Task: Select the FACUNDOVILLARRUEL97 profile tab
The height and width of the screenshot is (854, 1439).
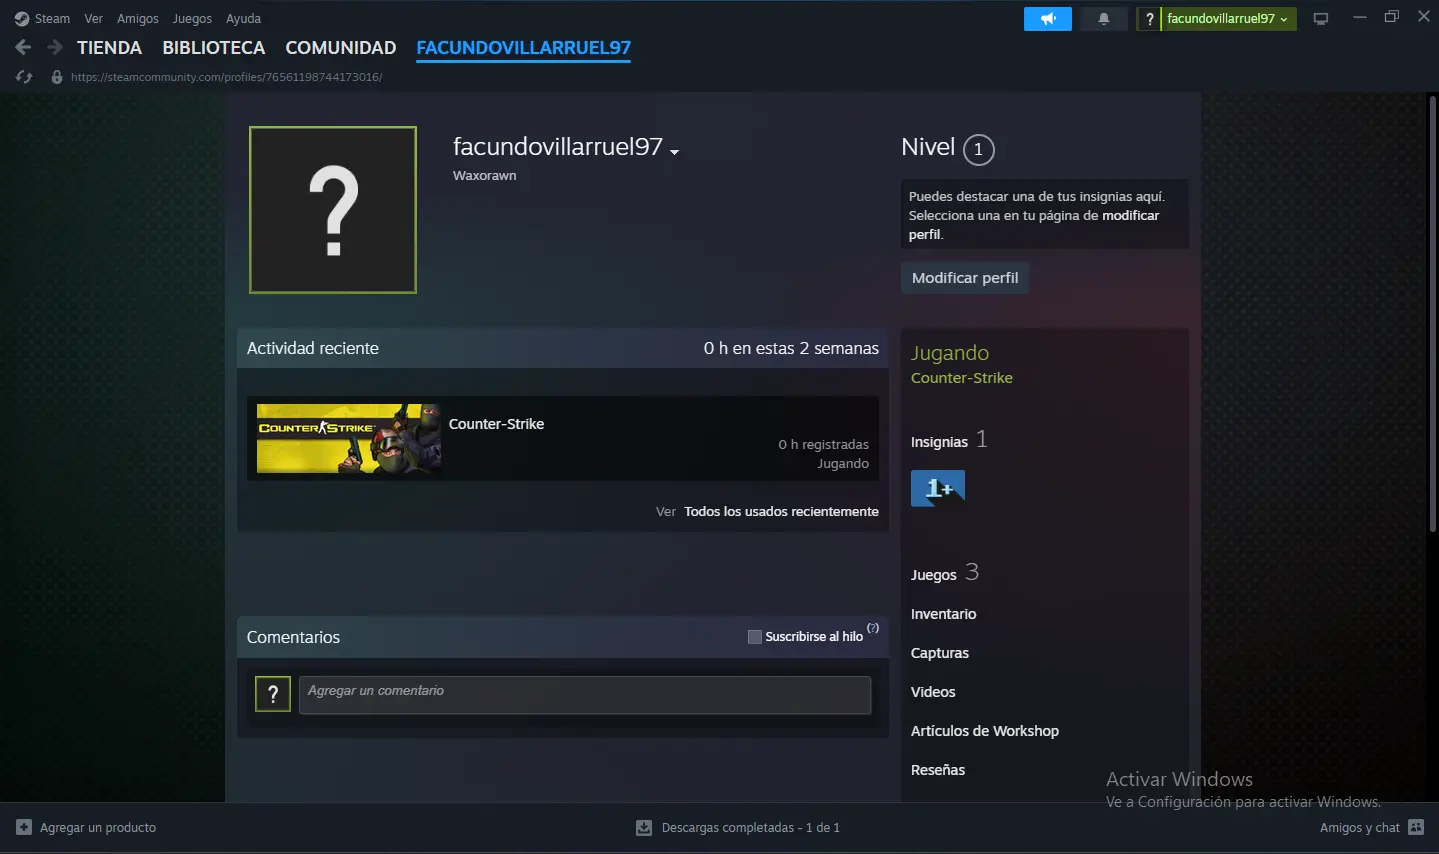Action: click(524, 48)
